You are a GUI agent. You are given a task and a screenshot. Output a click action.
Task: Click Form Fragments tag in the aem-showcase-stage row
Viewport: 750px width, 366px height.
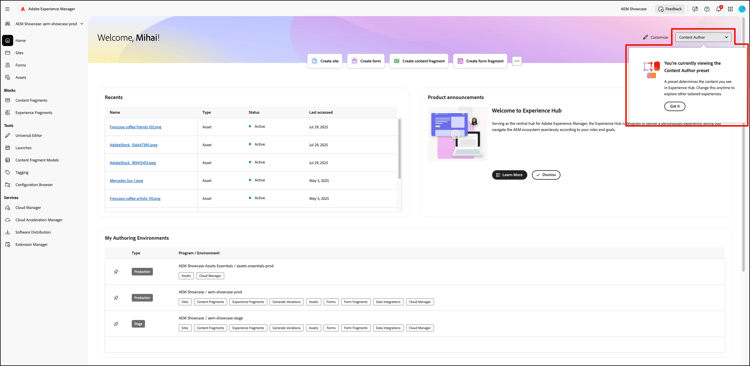pyautogui.click(x=356, y=328)
